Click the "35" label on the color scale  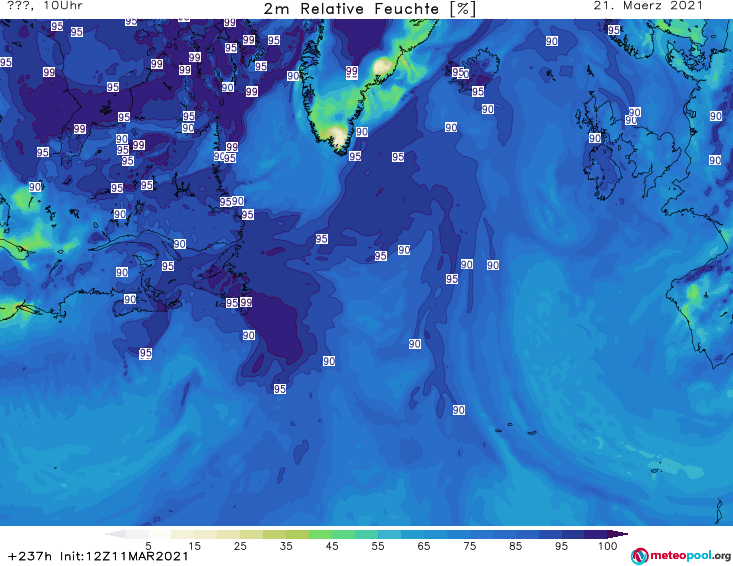click(x=286, y=545)
